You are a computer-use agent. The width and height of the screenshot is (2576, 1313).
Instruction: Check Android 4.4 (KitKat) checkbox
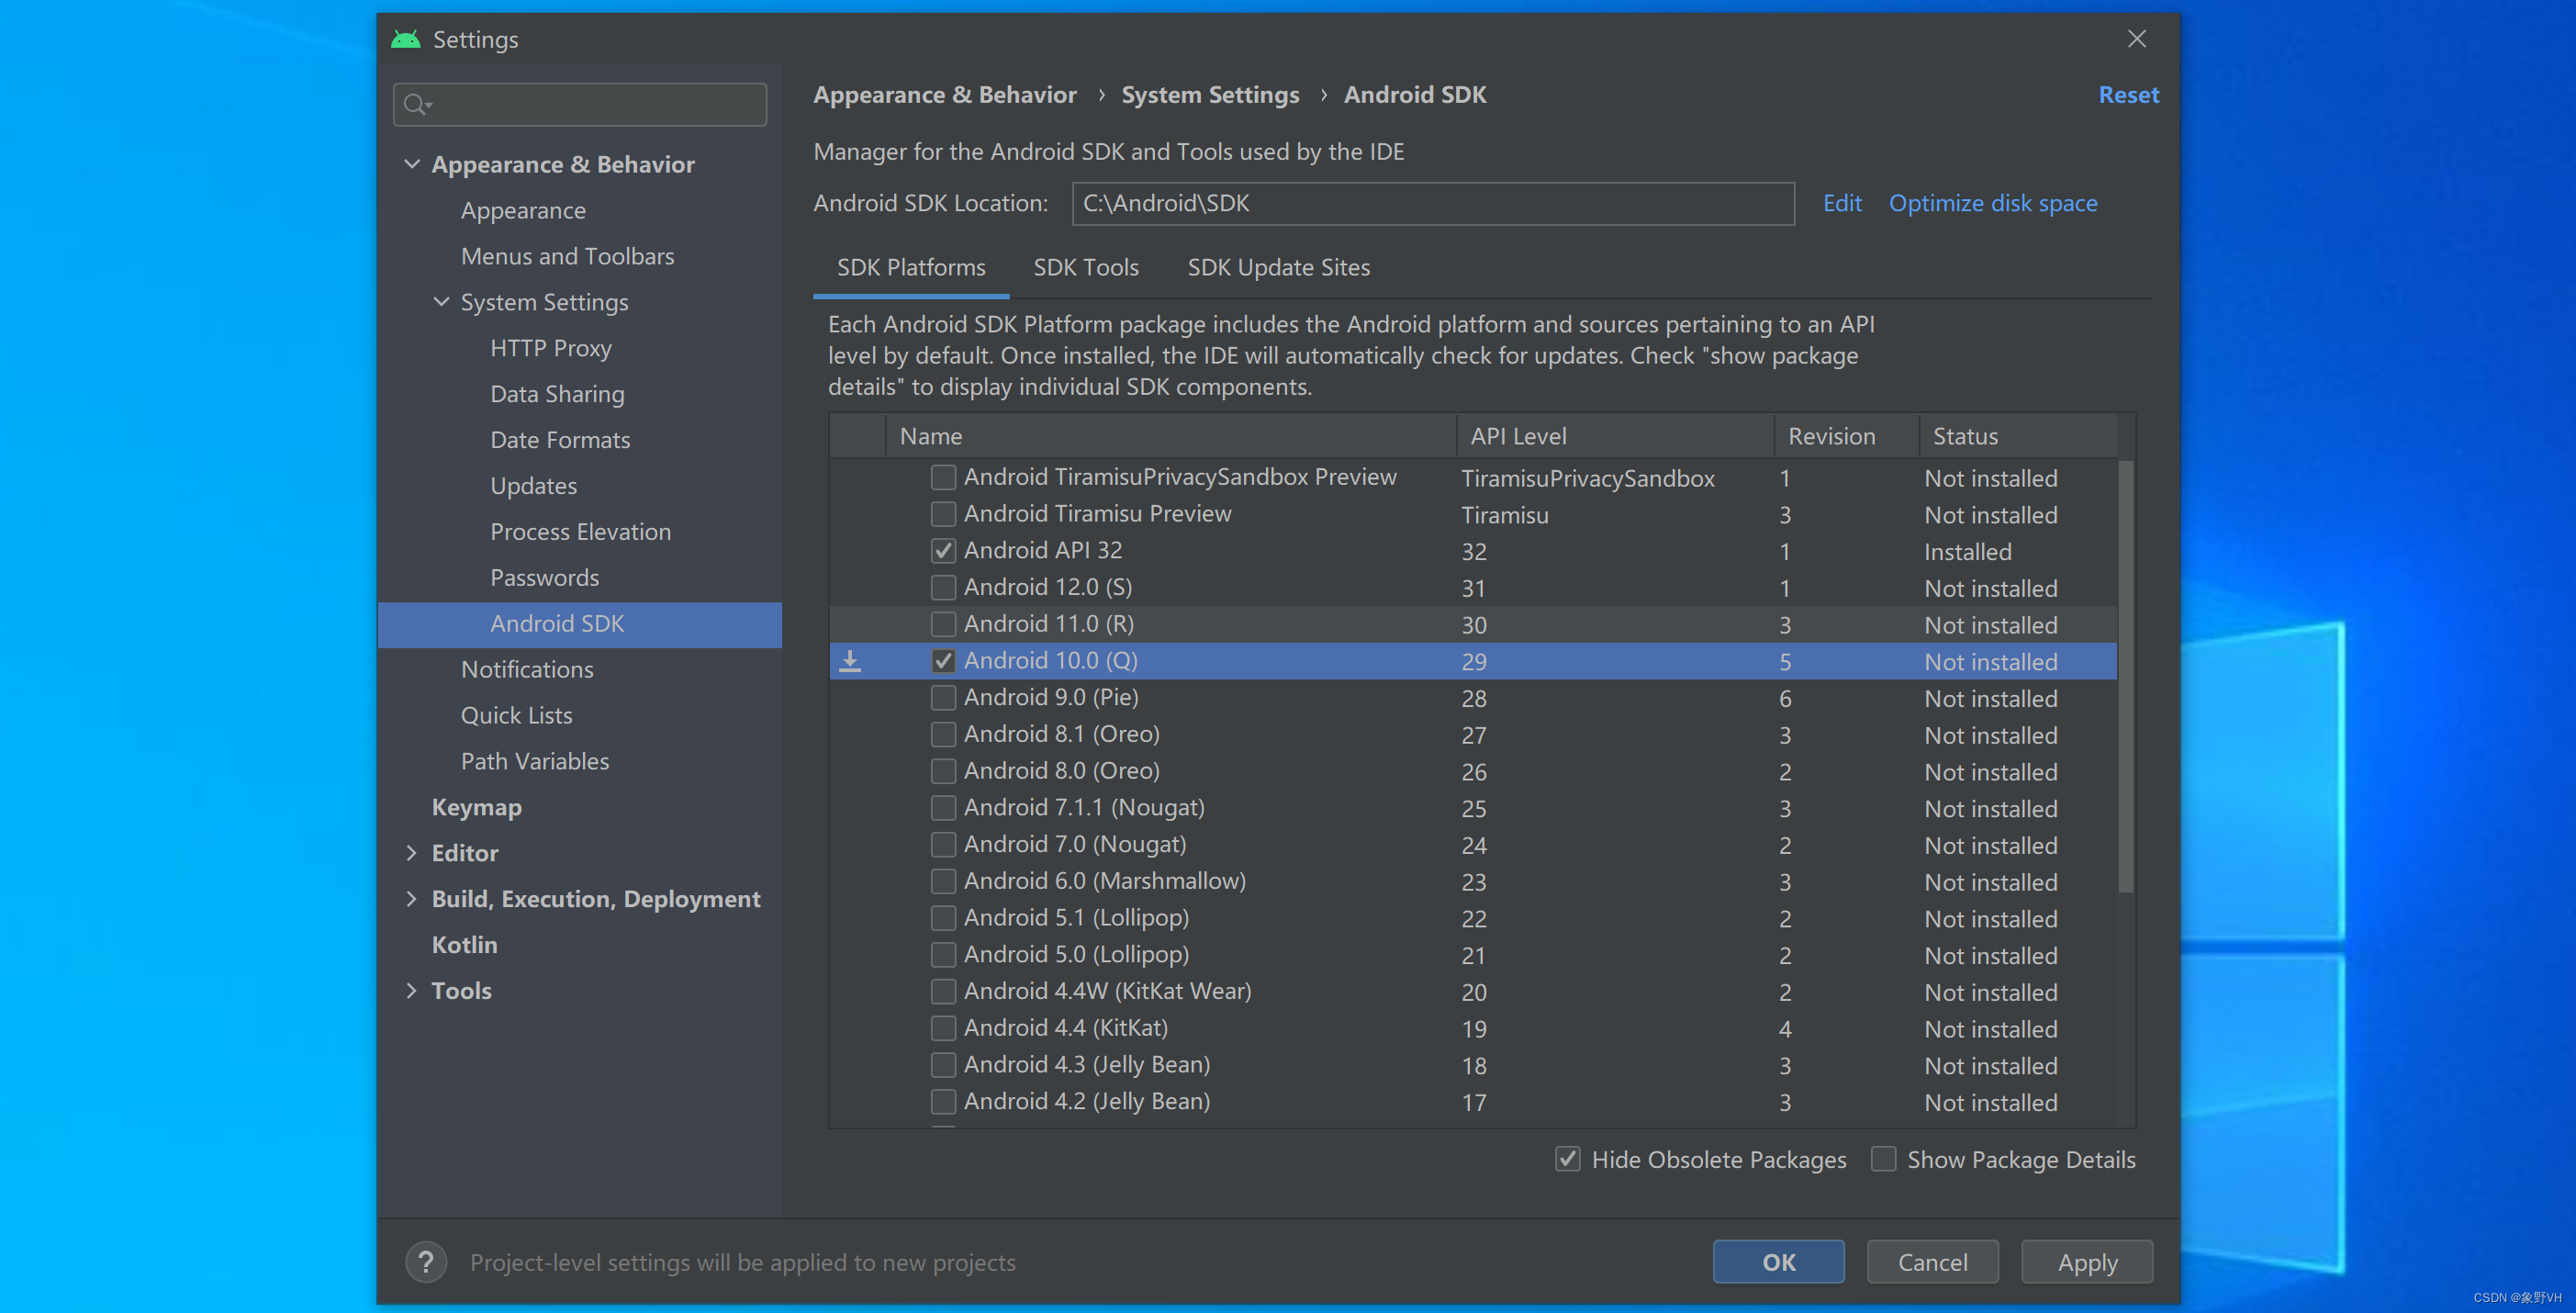pos(943,1028)
